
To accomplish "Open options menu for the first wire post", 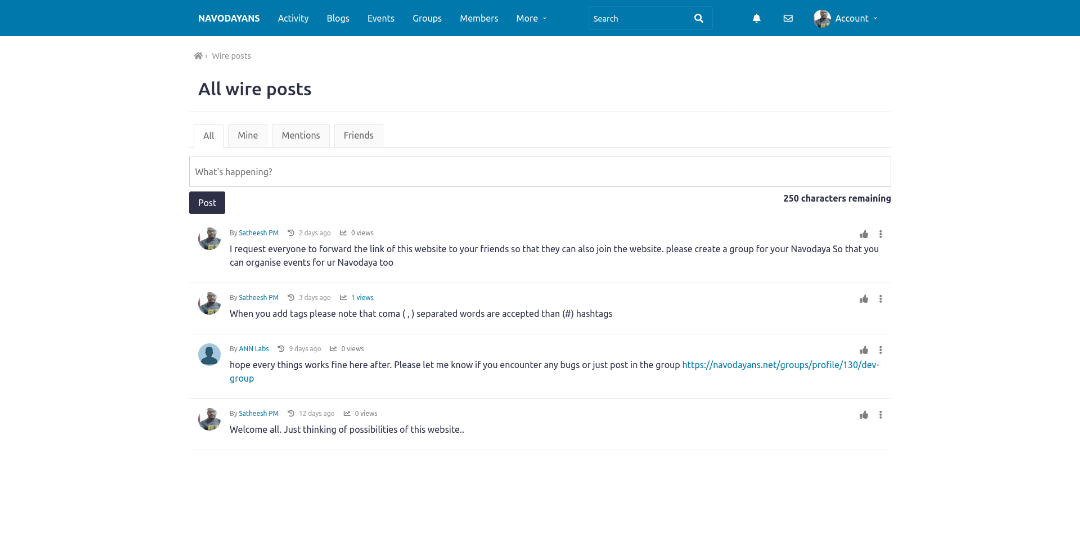I will point(880,234).
